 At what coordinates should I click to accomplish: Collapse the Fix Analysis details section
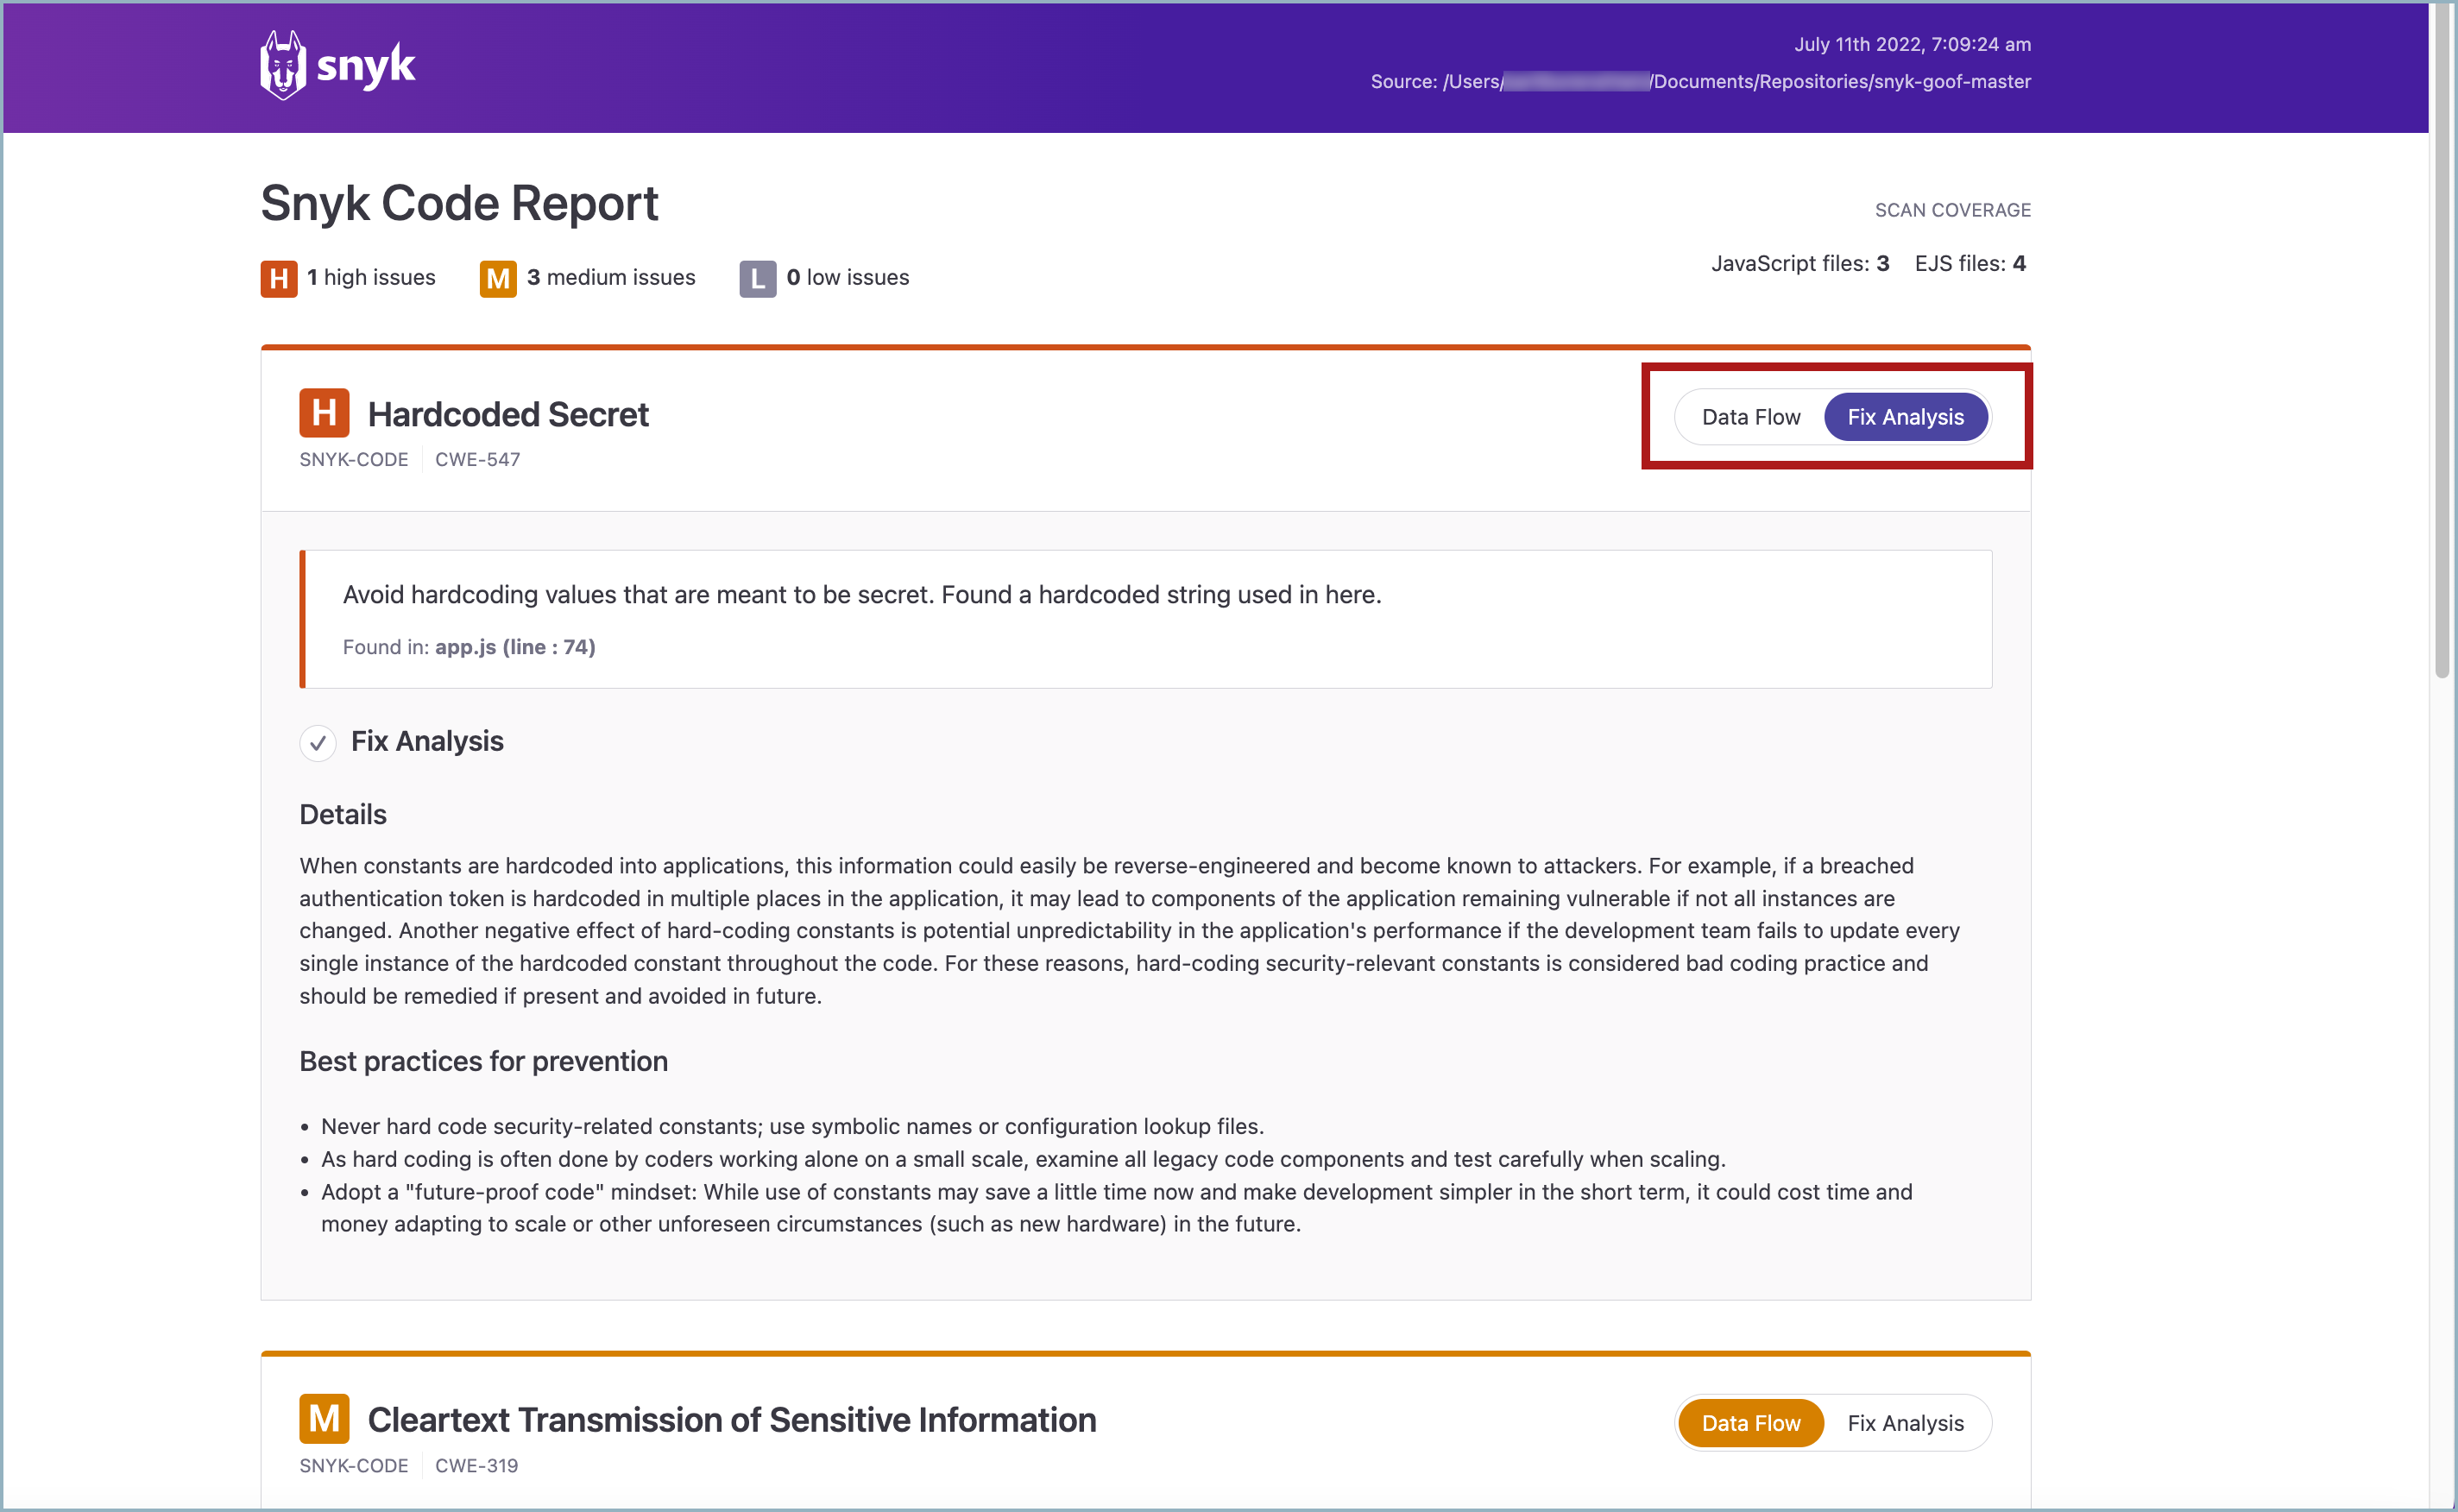click(426, 741)
